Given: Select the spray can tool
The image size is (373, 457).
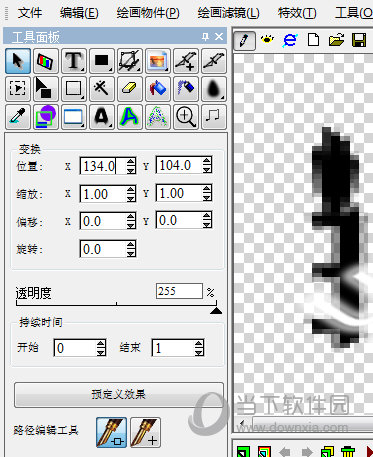Looking at the screenshot, I should (186, 89).
